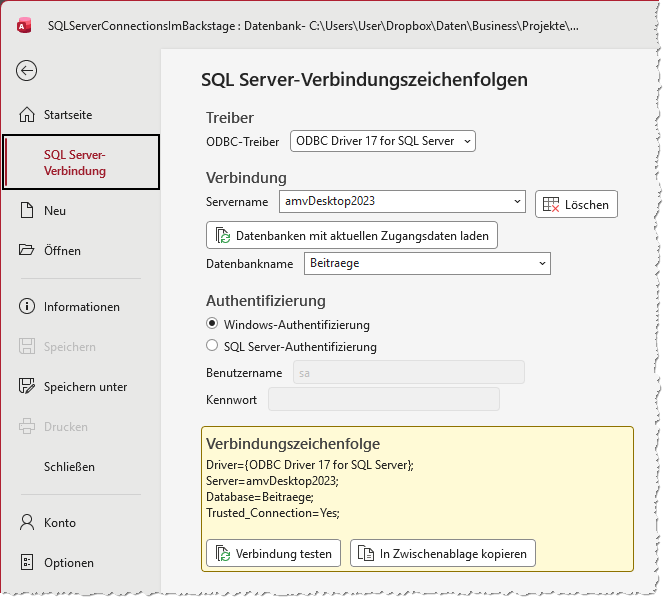The image size is (665, 602).
Task: Click the Öffnen folder icon
Action: (26, 250)
